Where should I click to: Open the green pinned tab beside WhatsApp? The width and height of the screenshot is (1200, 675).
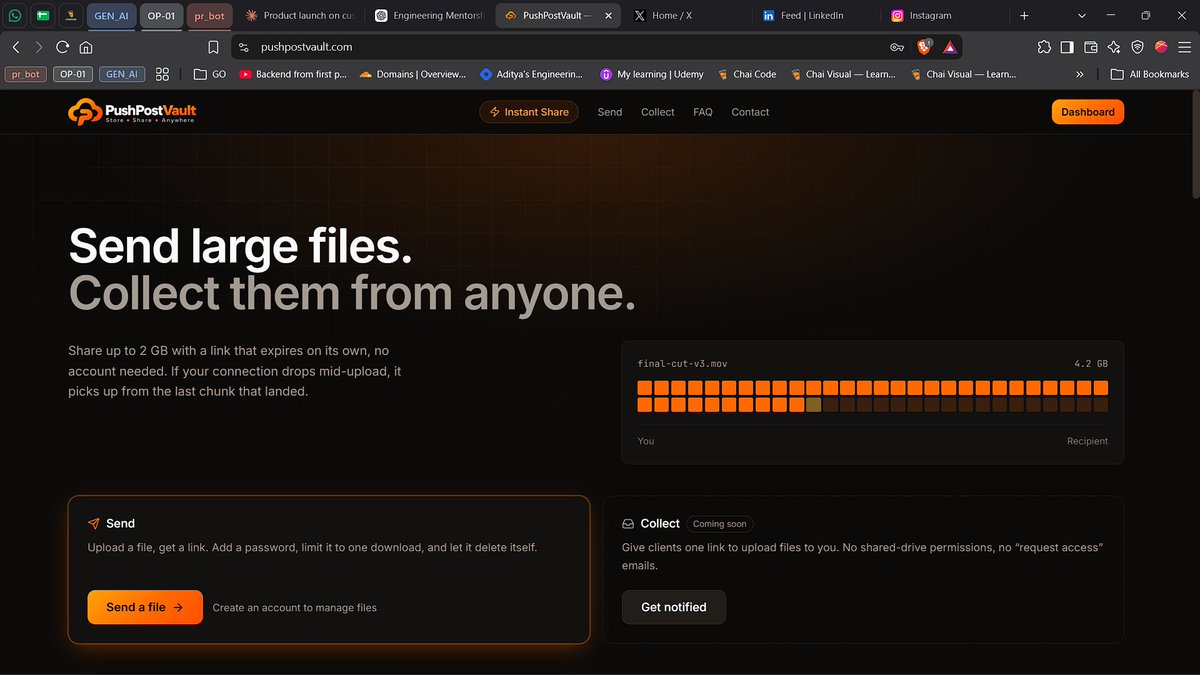pos(42,16)
